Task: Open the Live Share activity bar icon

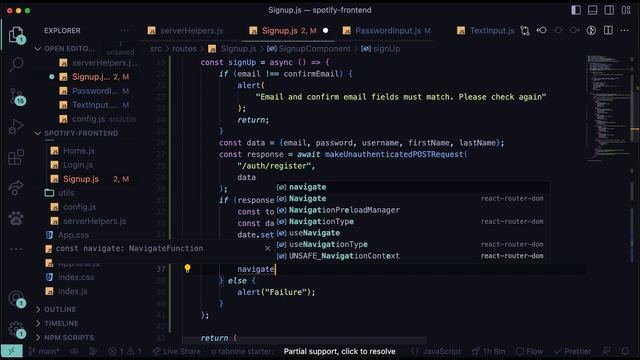Action: [16, 188]
